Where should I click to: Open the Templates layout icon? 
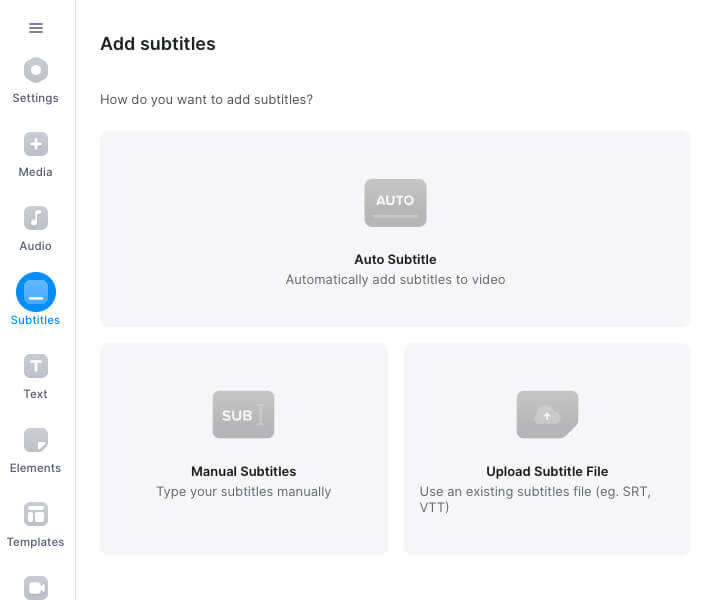tap(36, 514)
